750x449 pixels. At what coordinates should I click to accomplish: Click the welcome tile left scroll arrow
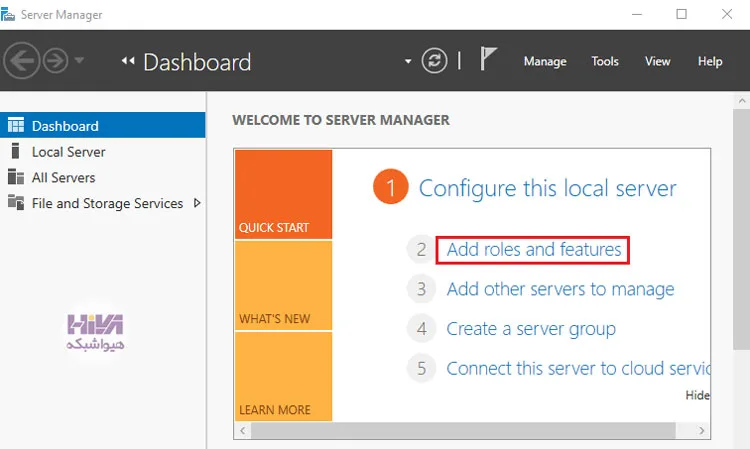243,430
